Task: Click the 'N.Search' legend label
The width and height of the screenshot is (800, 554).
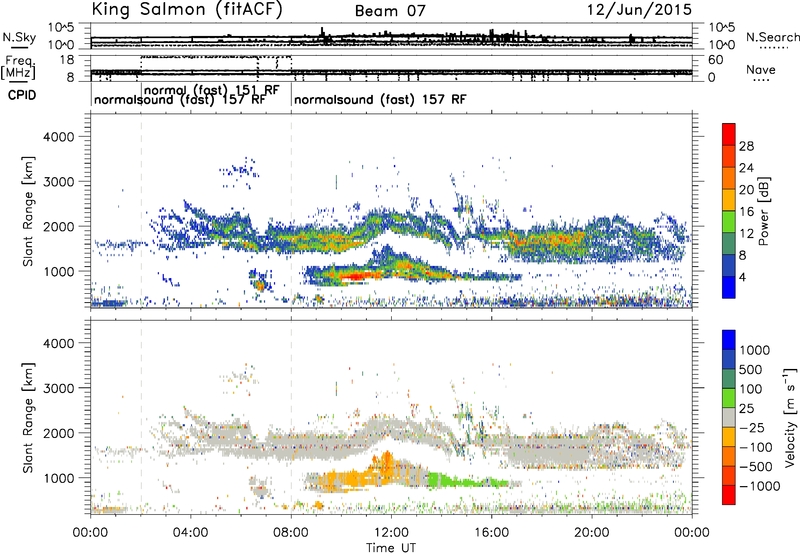Action: 772,37
